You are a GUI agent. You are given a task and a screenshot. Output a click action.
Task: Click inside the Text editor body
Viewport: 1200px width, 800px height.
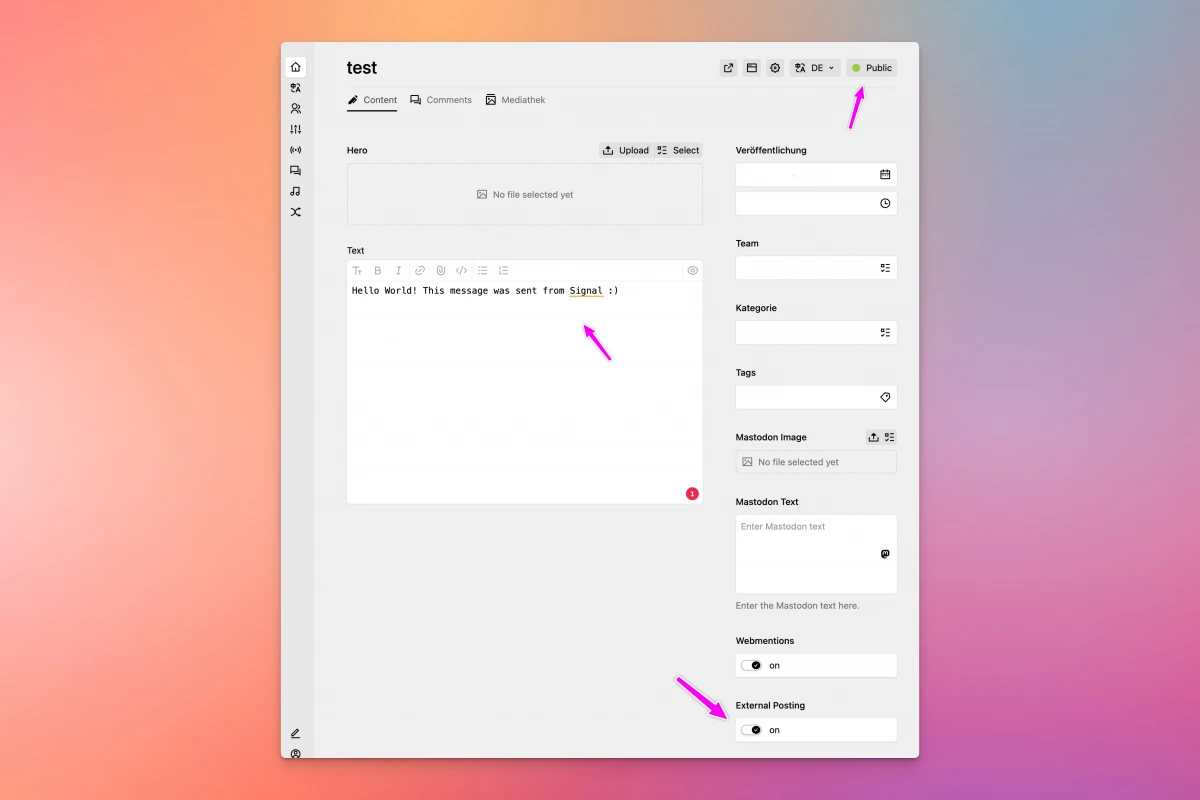click(525, 392)
